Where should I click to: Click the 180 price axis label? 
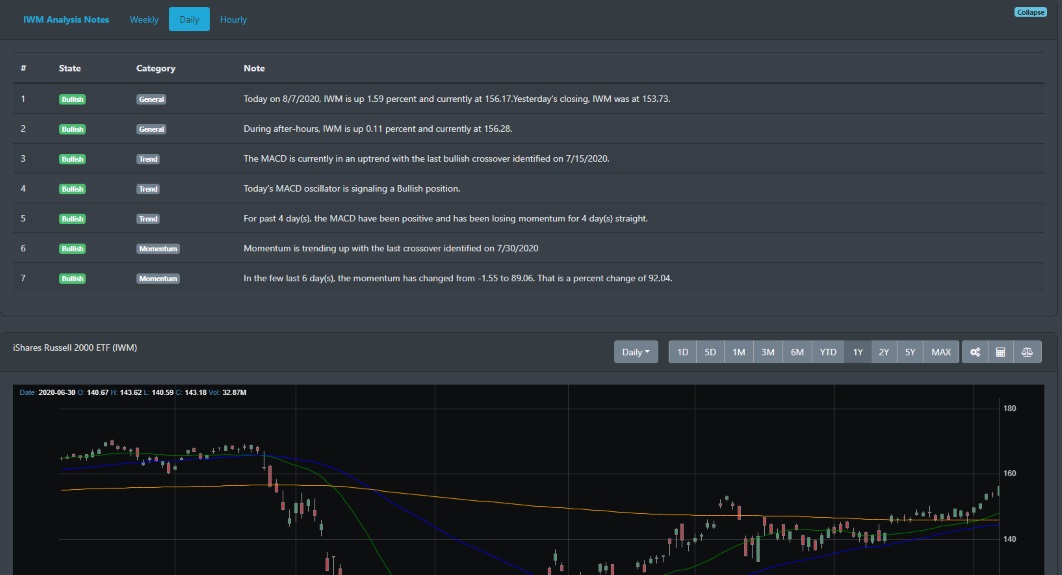pyautogui.click(x=1009, y=408)
